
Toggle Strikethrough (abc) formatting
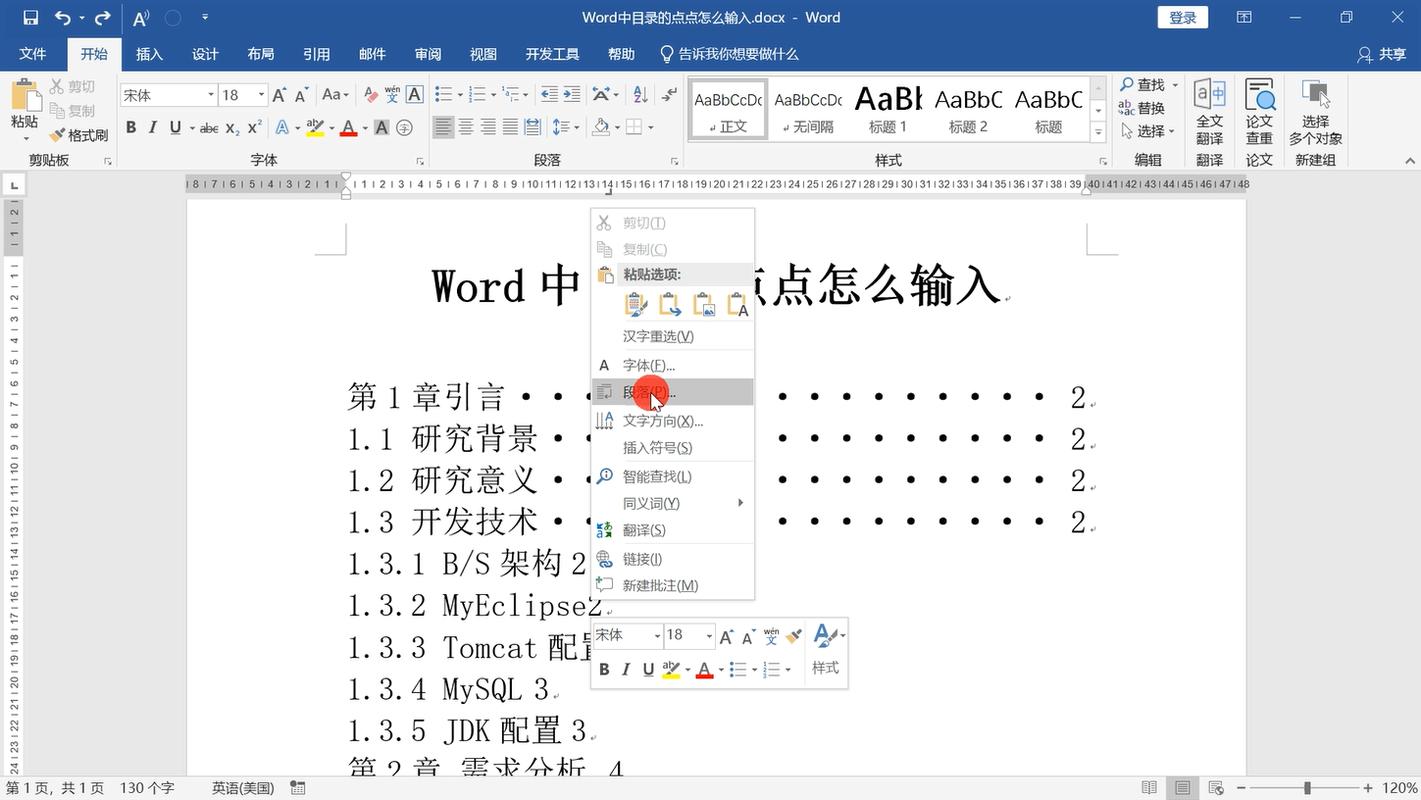(x=209, y=128)
